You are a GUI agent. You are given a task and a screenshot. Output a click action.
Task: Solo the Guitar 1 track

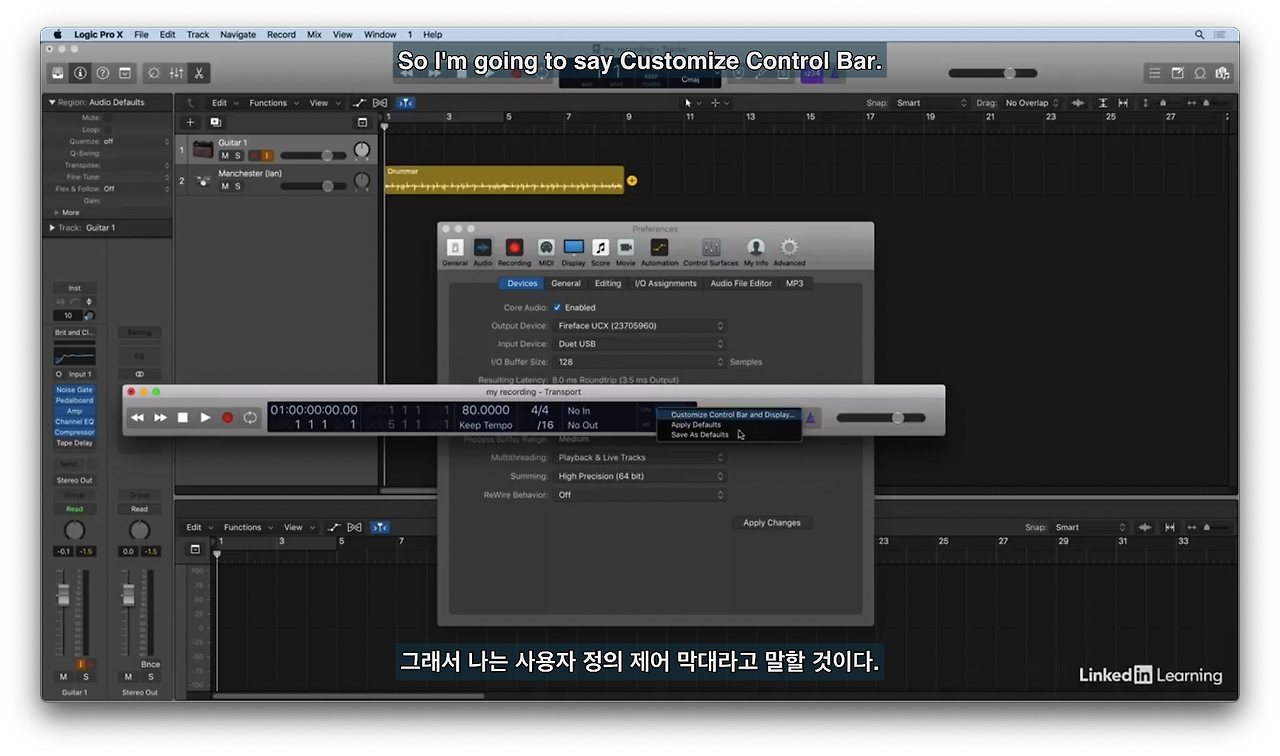[x=237, y=156]
